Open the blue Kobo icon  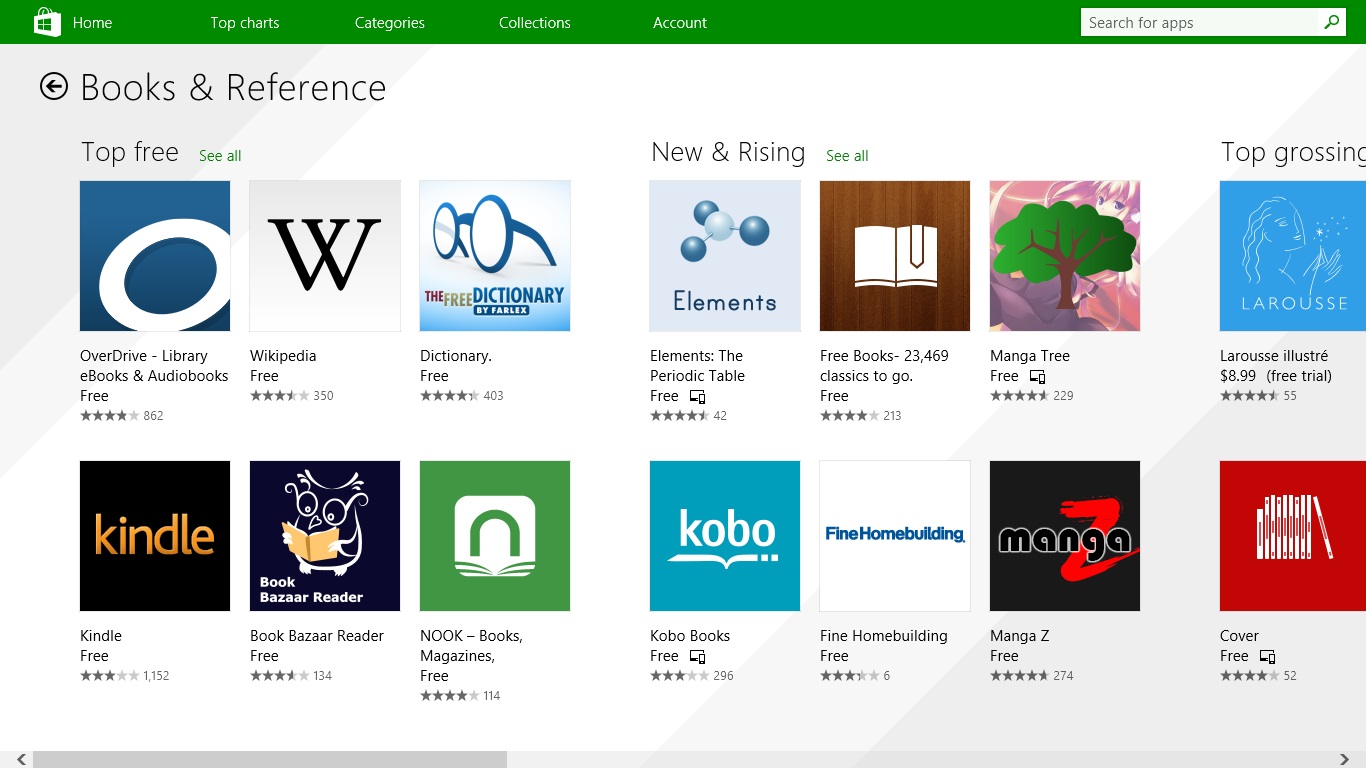(725, 536)
